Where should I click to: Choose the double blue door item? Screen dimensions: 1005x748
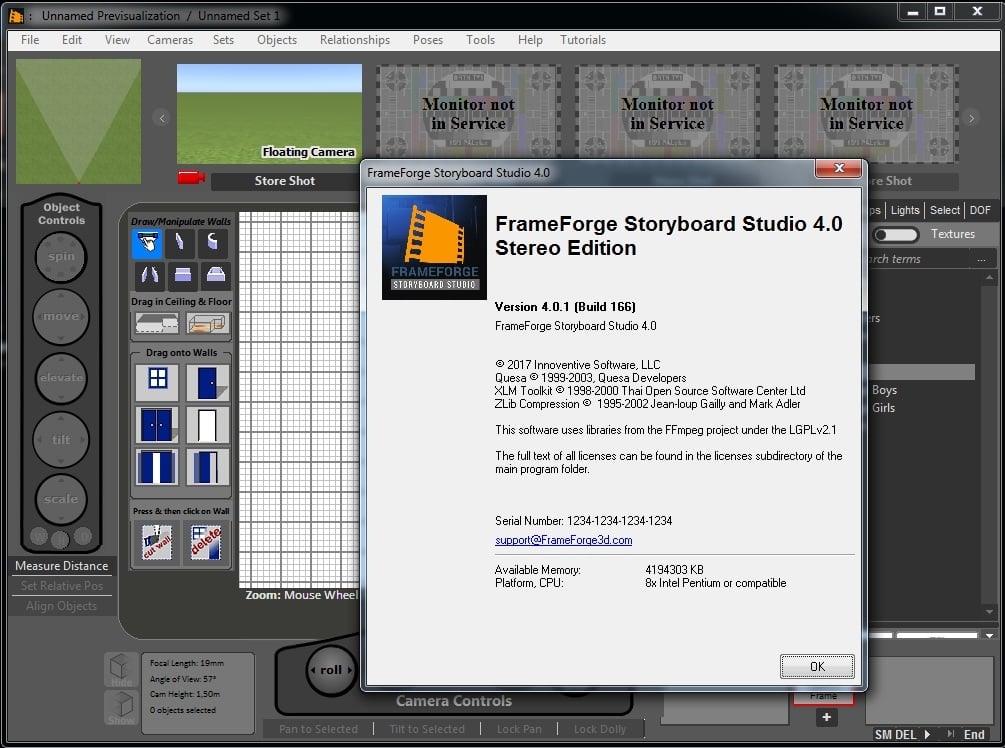[x=156, y=424]
